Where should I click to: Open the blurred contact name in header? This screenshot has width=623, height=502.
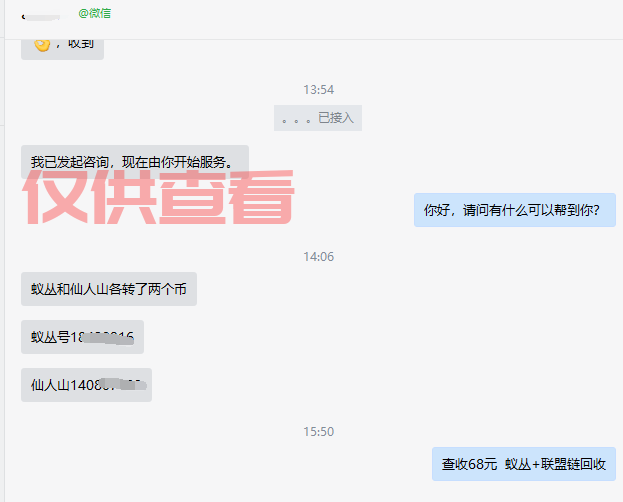click(43, 17)
